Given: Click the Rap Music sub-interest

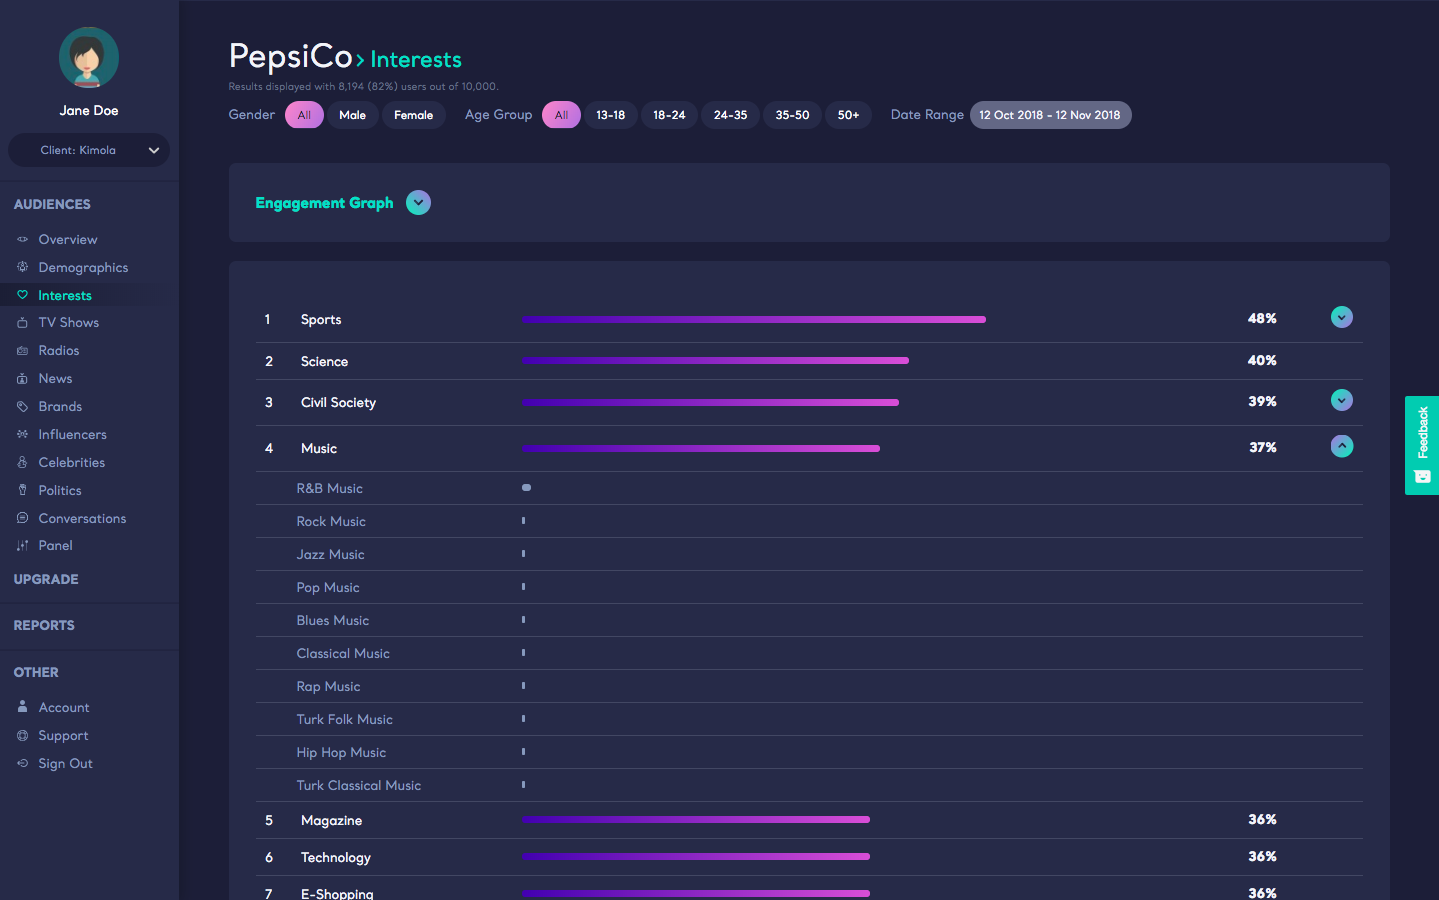Looking at the screenshot, I should pos(328,686).
